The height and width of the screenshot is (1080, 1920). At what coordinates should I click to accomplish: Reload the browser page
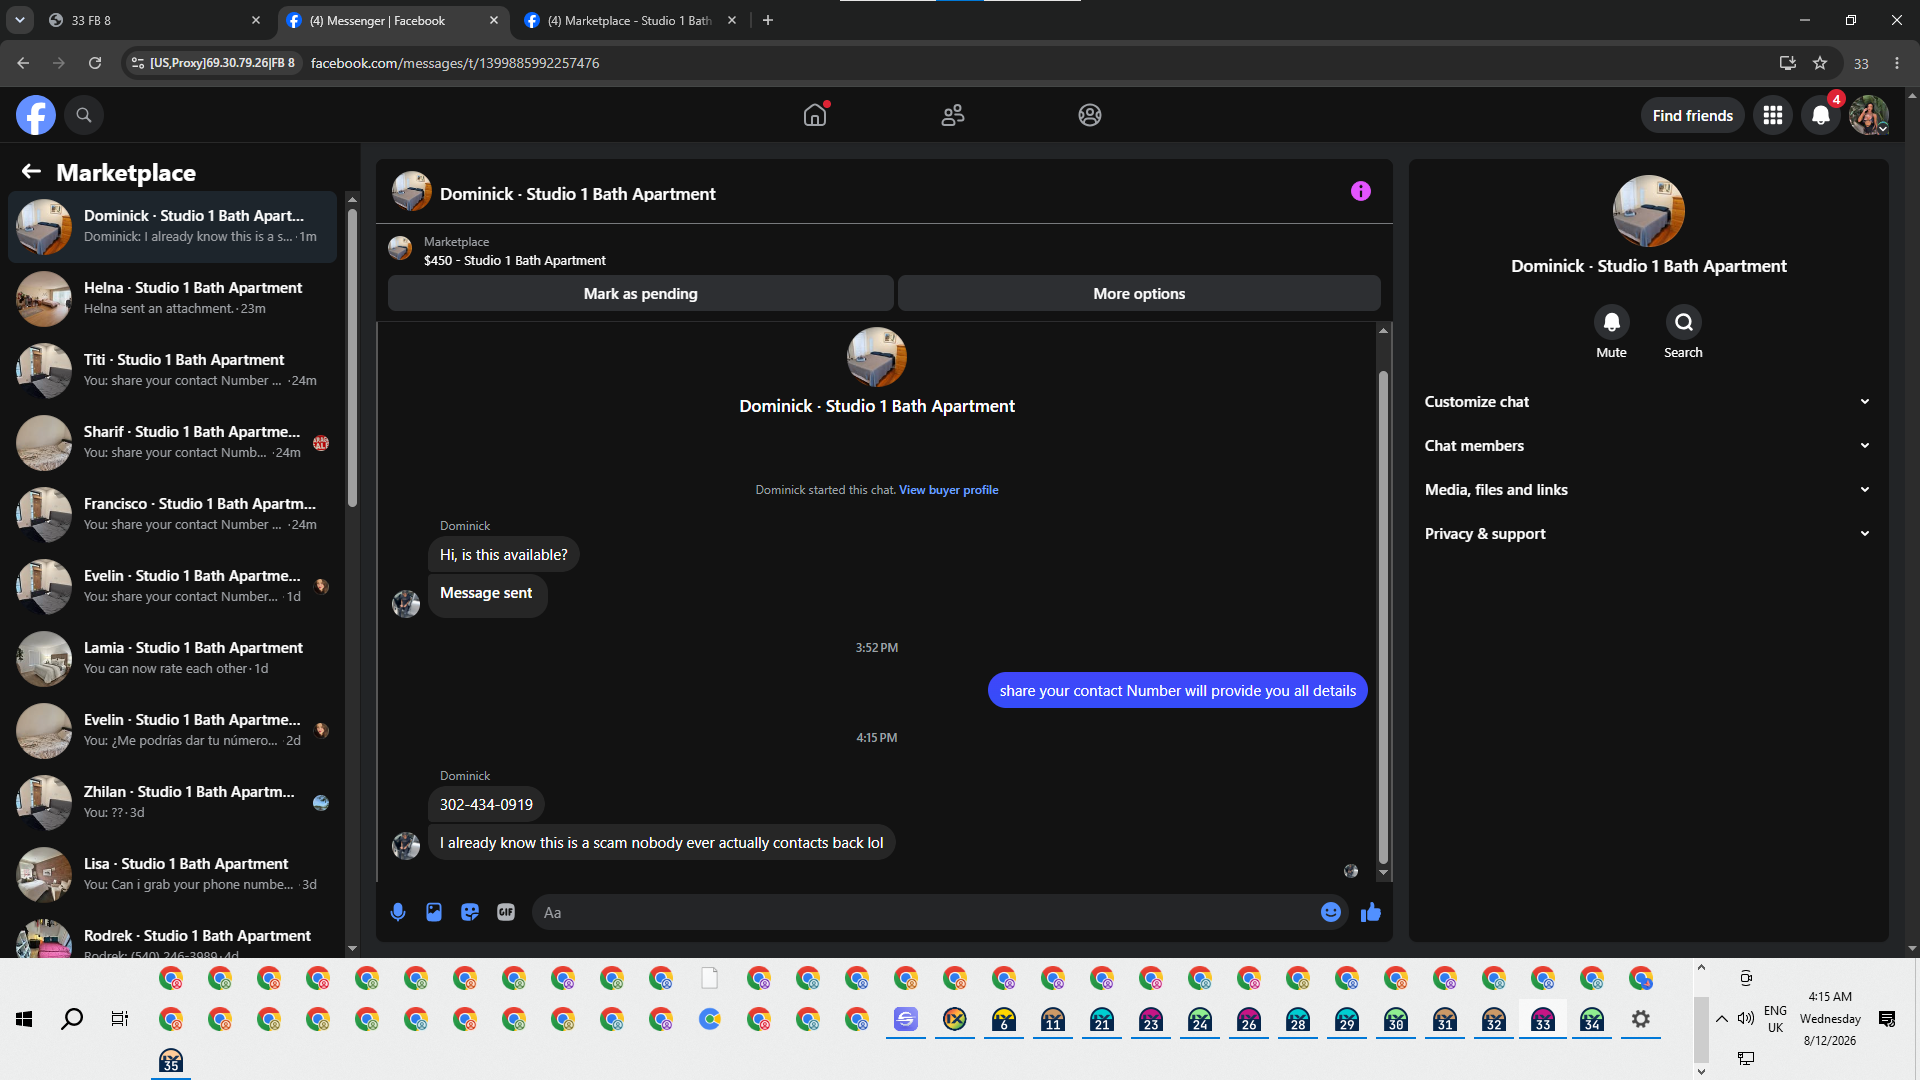pyautogui.click(x=95, y=63)
